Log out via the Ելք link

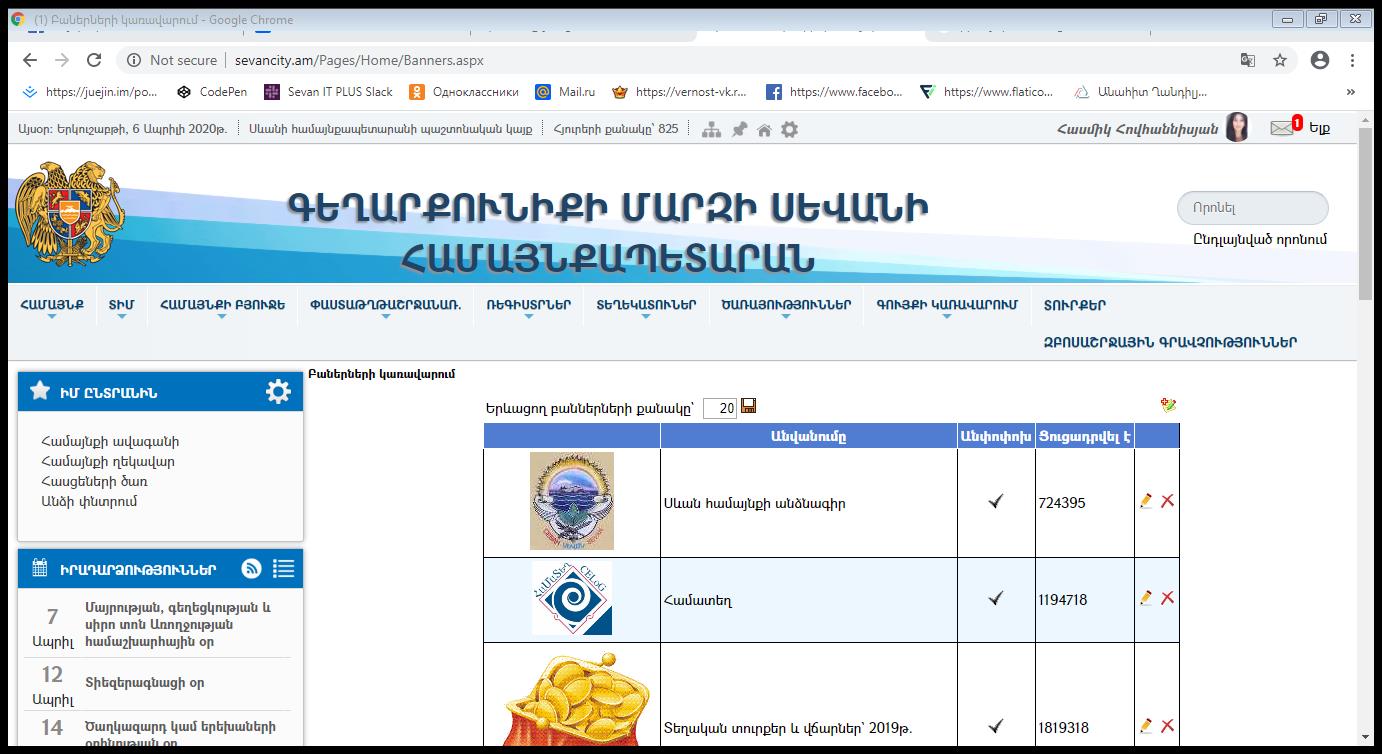1320,128
